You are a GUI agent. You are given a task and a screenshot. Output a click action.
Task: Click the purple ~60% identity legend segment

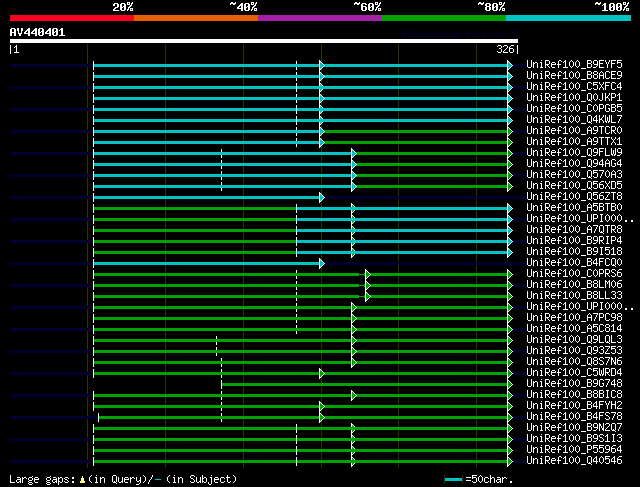[320, 18]
